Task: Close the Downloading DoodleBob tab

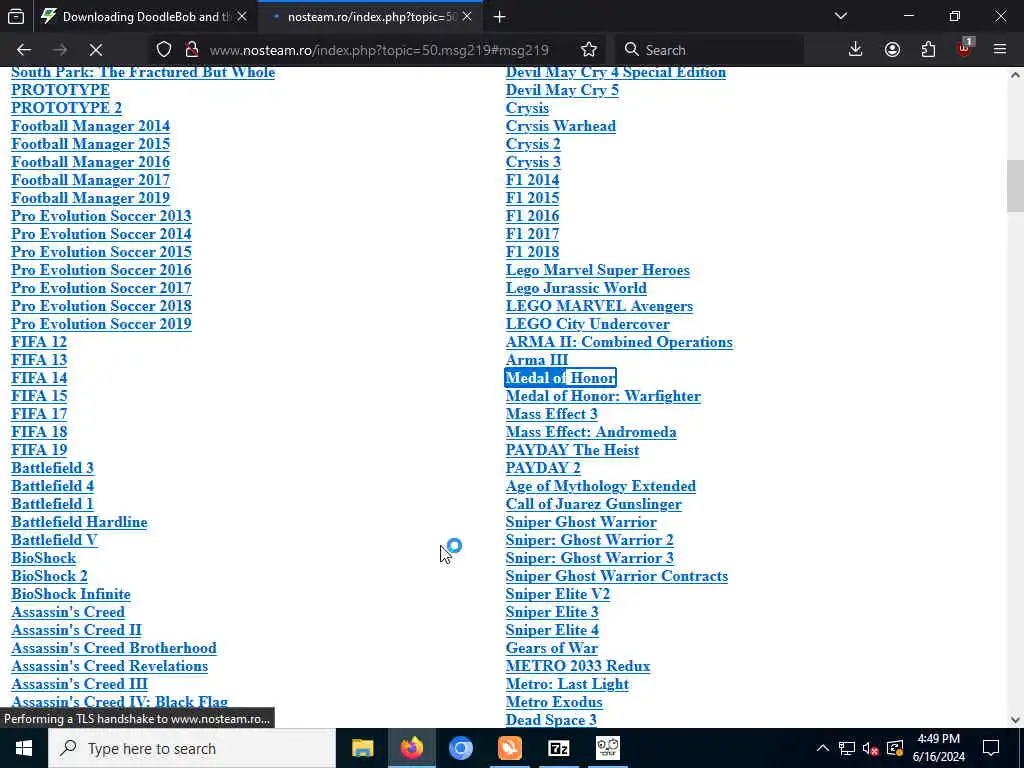Action: click(242, 17)
